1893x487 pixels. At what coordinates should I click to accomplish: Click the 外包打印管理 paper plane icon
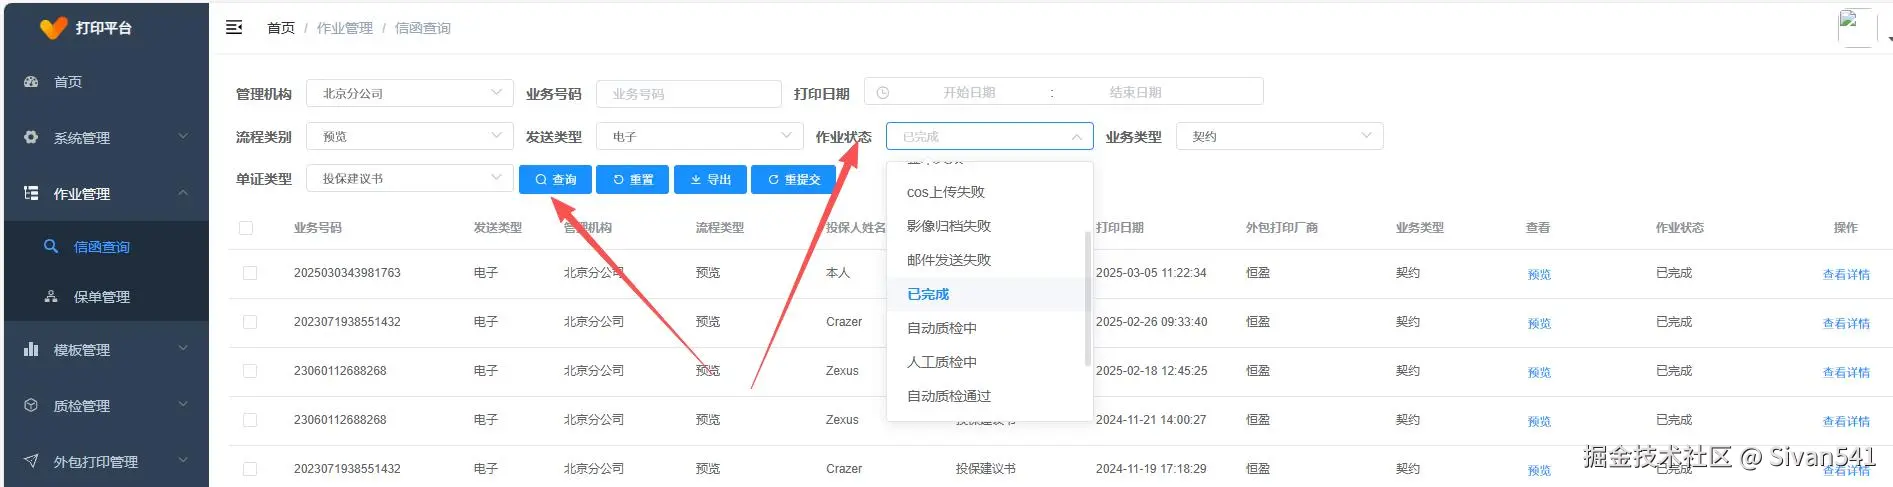coord(31,461)
